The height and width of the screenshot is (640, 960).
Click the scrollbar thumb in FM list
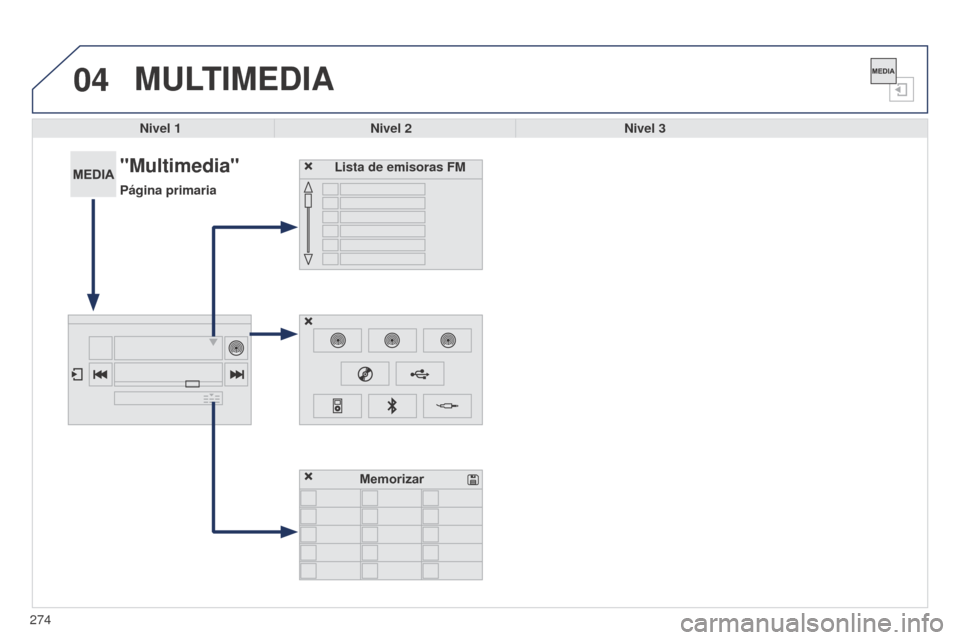309,201
